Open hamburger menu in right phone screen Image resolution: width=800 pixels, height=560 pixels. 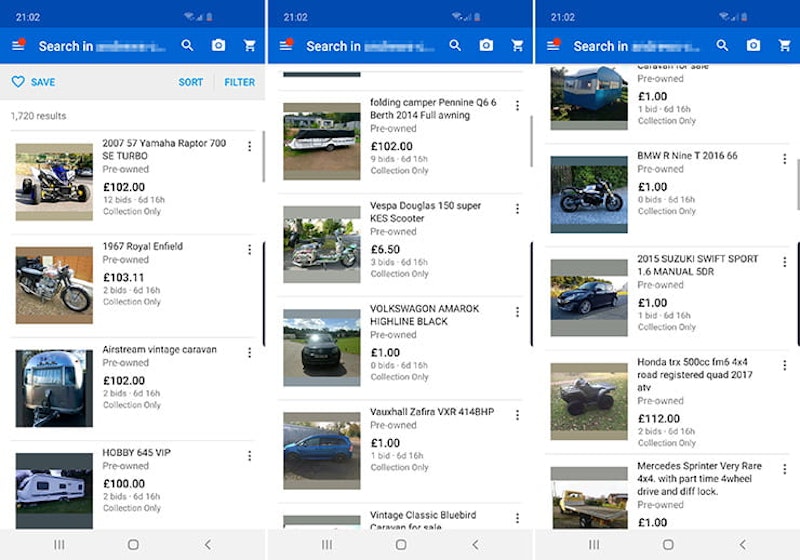tap(554, 45)
